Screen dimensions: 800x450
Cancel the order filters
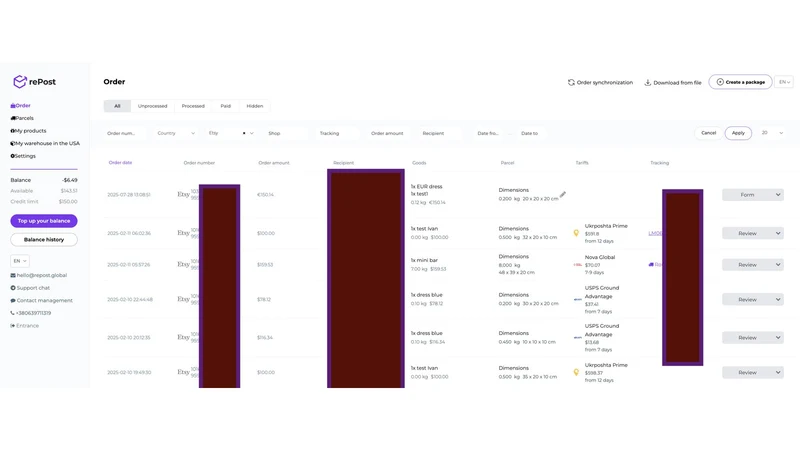point(709,133)
